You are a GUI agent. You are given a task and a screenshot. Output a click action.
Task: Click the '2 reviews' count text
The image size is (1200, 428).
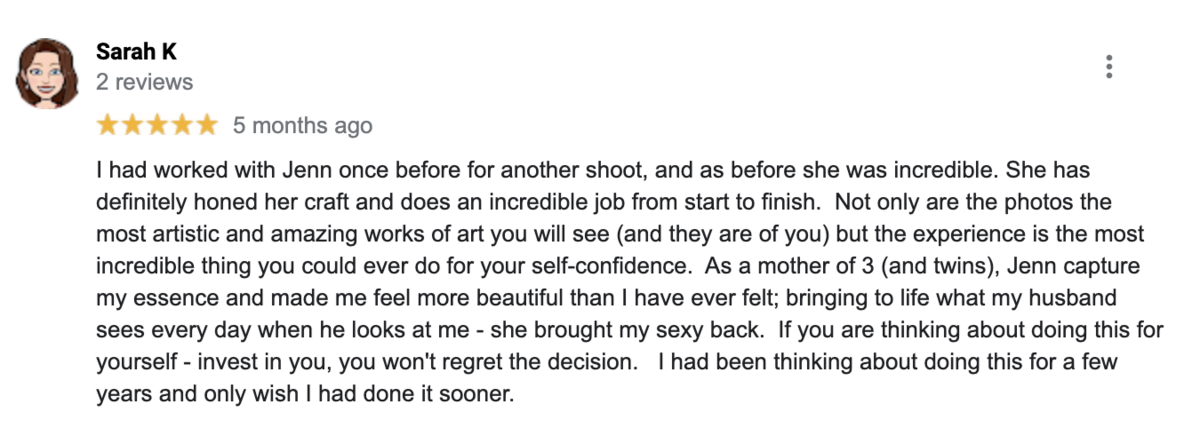click(144, 82)
